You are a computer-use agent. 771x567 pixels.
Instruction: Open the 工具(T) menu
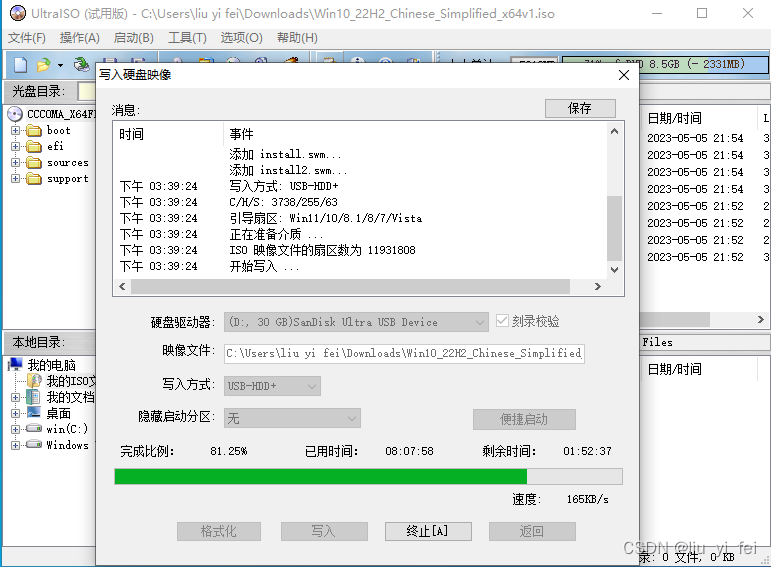click(x=187, y=38)
